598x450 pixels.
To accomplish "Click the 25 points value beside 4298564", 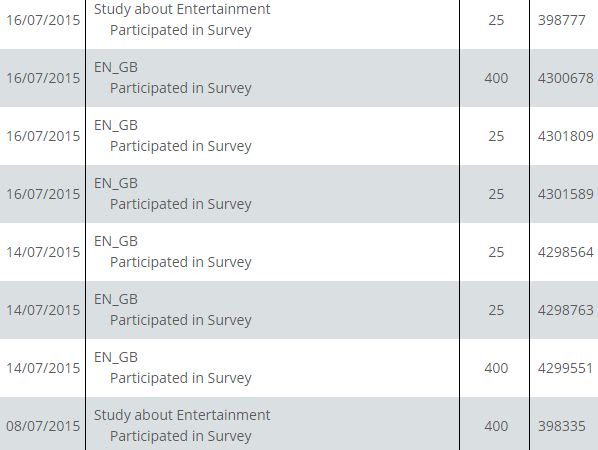I will pos(496,252).
